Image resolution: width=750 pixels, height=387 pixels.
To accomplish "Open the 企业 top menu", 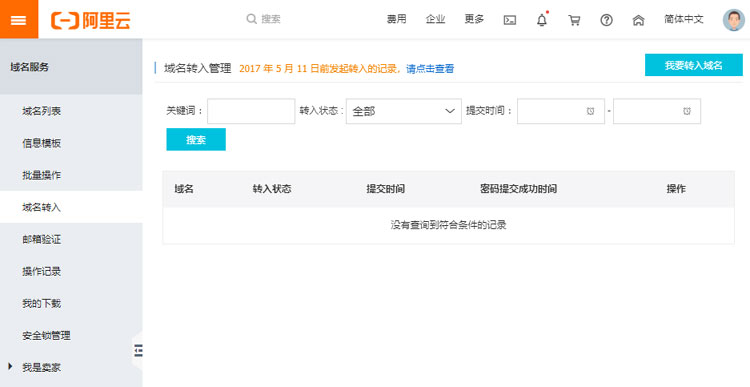I will [435, 19].
